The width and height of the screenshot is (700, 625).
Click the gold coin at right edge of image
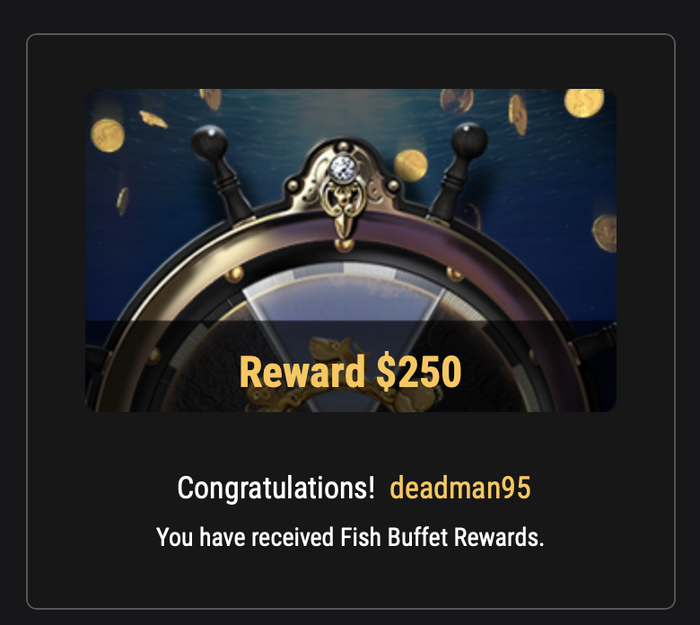tap(604, 233)
